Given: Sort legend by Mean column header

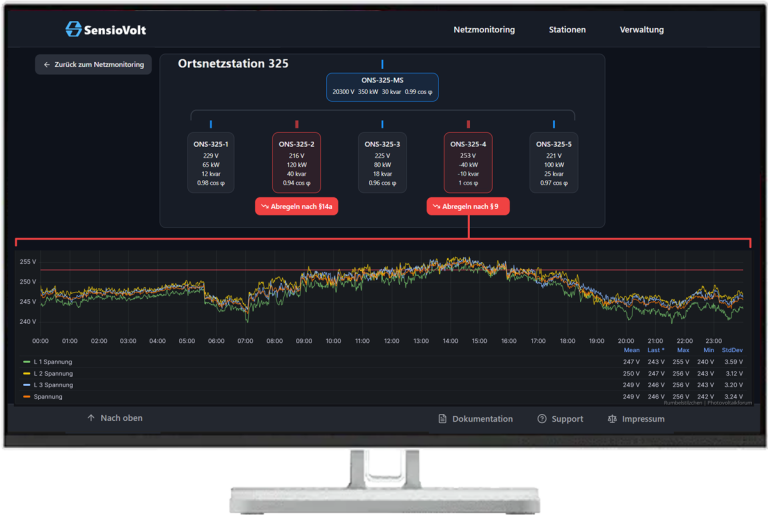Looking at the screenshot, I should [631, 351].
